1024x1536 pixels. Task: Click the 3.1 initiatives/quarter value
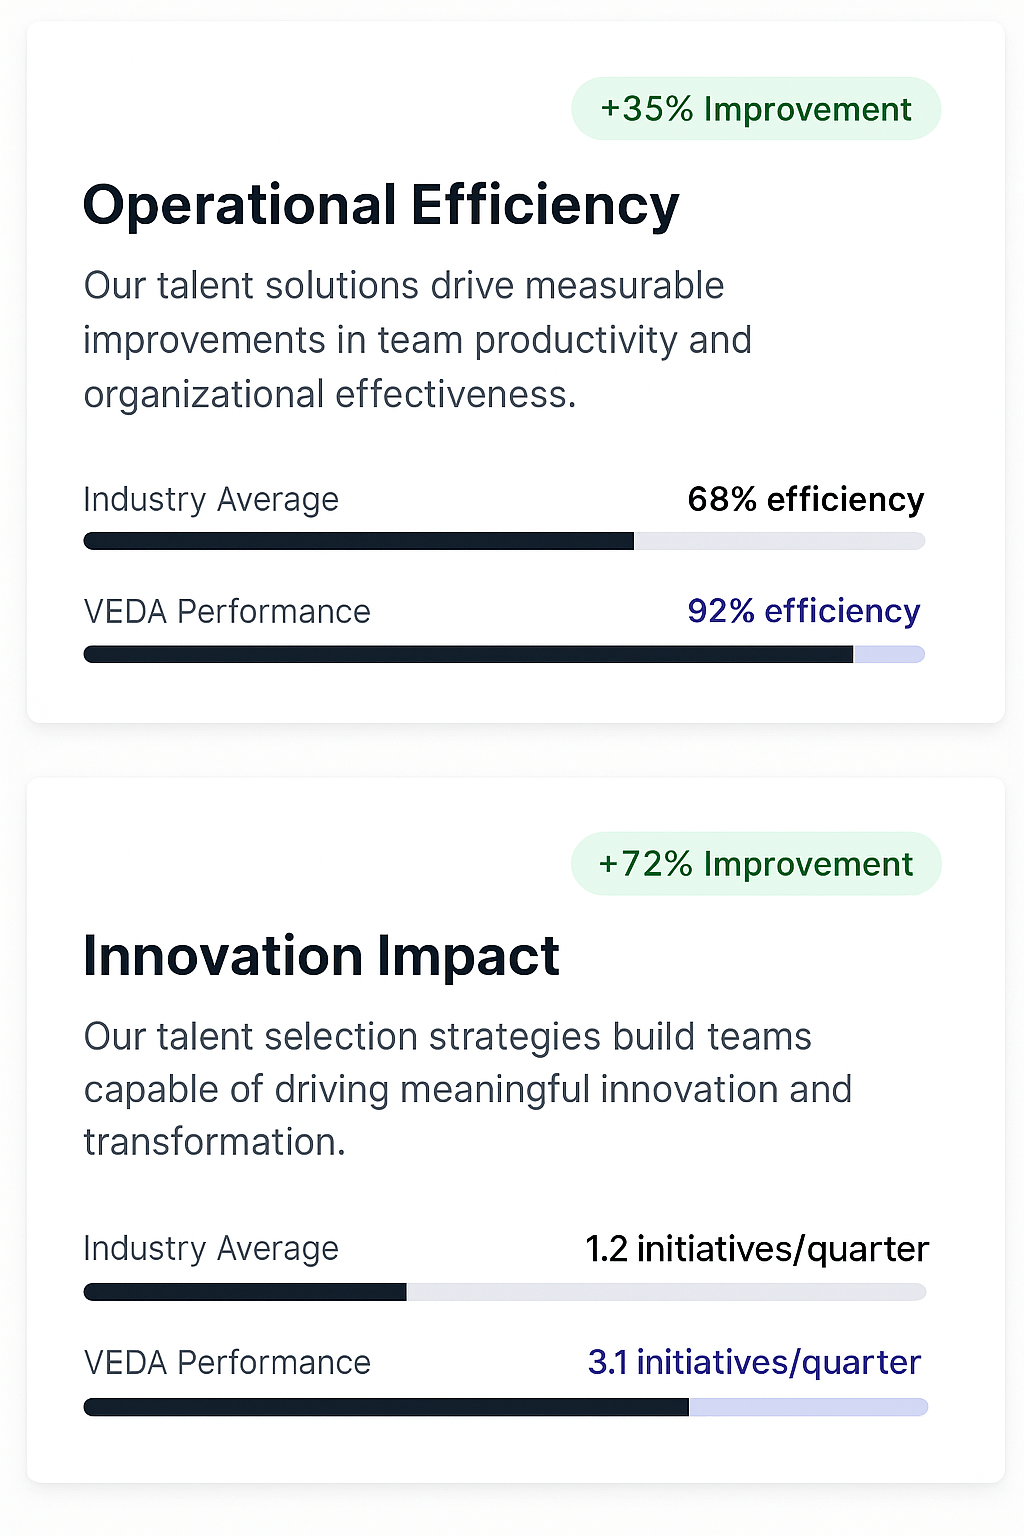[754, 1362]
